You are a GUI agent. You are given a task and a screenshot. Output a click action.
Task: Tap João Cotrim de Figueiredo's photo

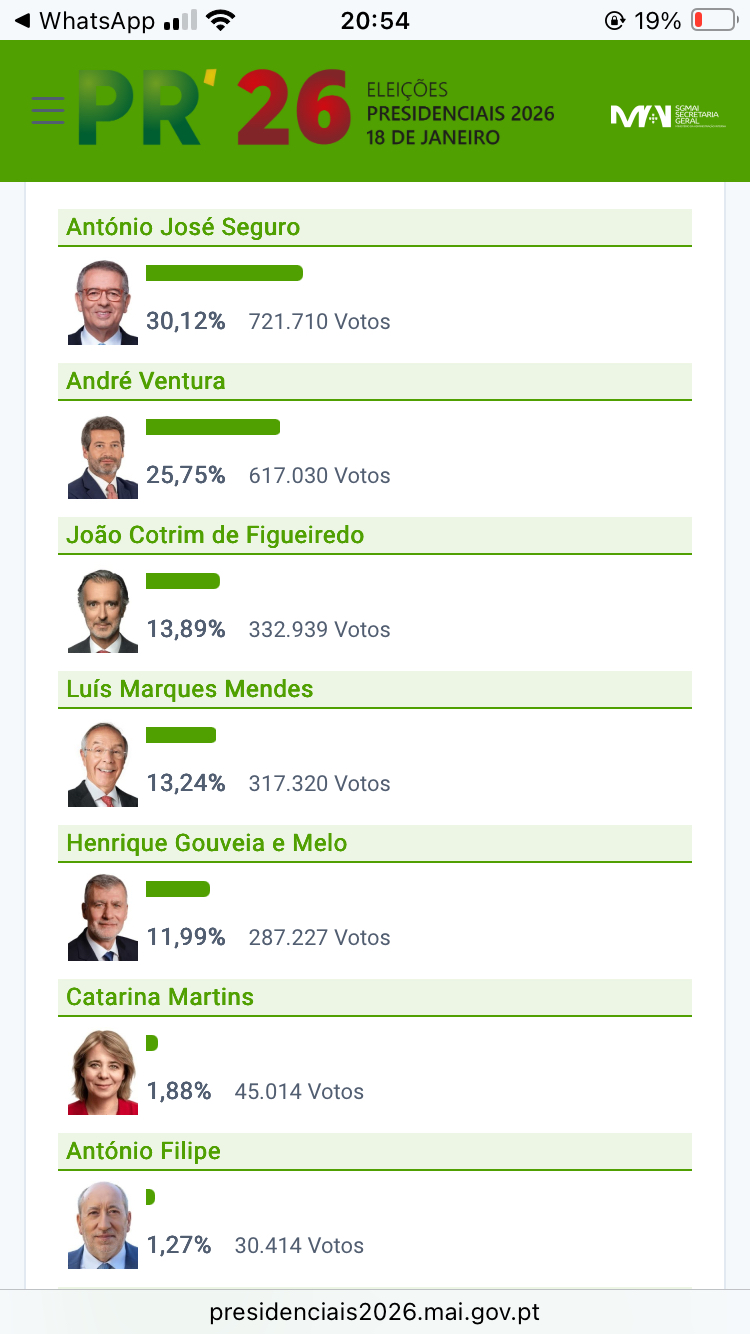pyautogui.click(x=103, y=611)
